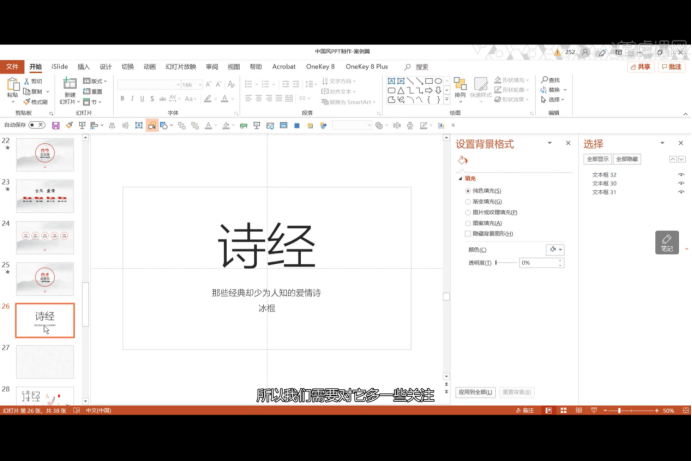The image size is (692, 461).
Task: Click the highlighted orange quick access toolbar icon
Action: 152,126
